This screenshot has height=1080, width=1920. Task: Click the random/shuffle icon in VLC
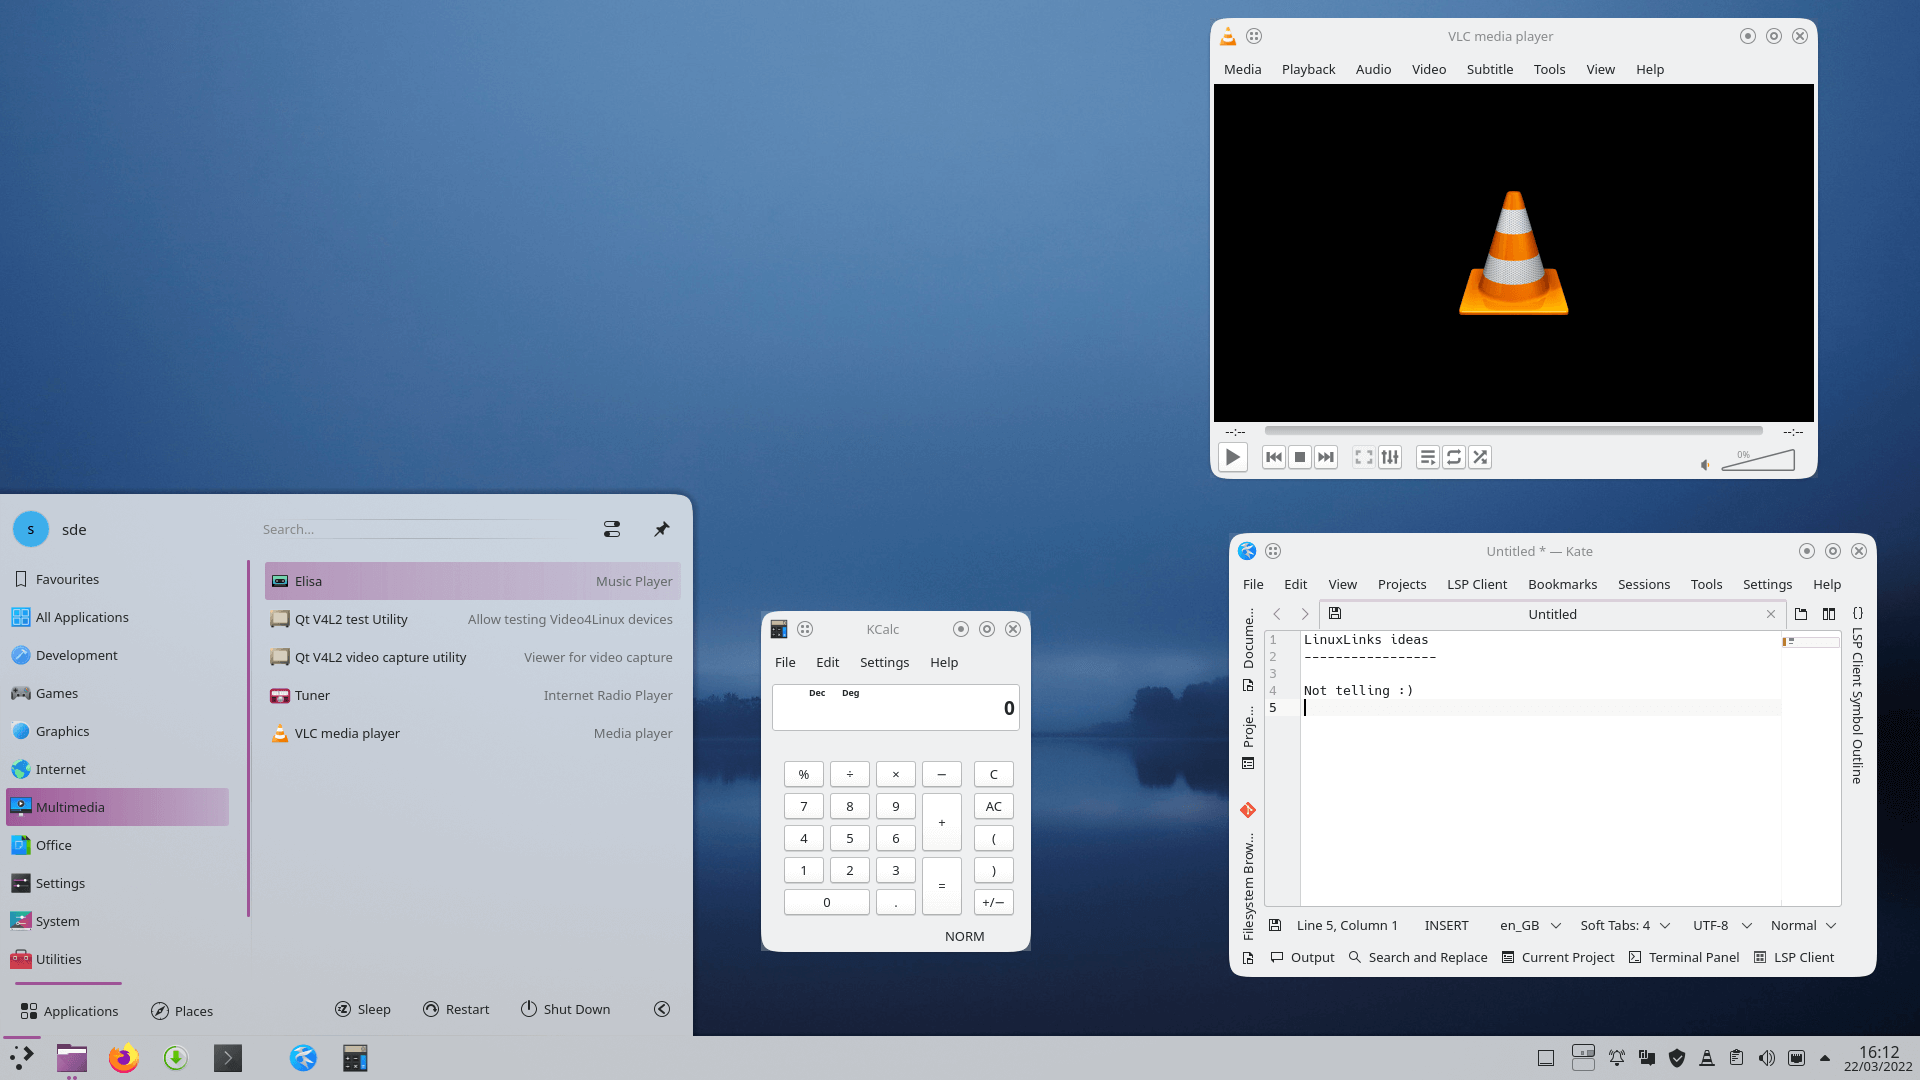1480,456
